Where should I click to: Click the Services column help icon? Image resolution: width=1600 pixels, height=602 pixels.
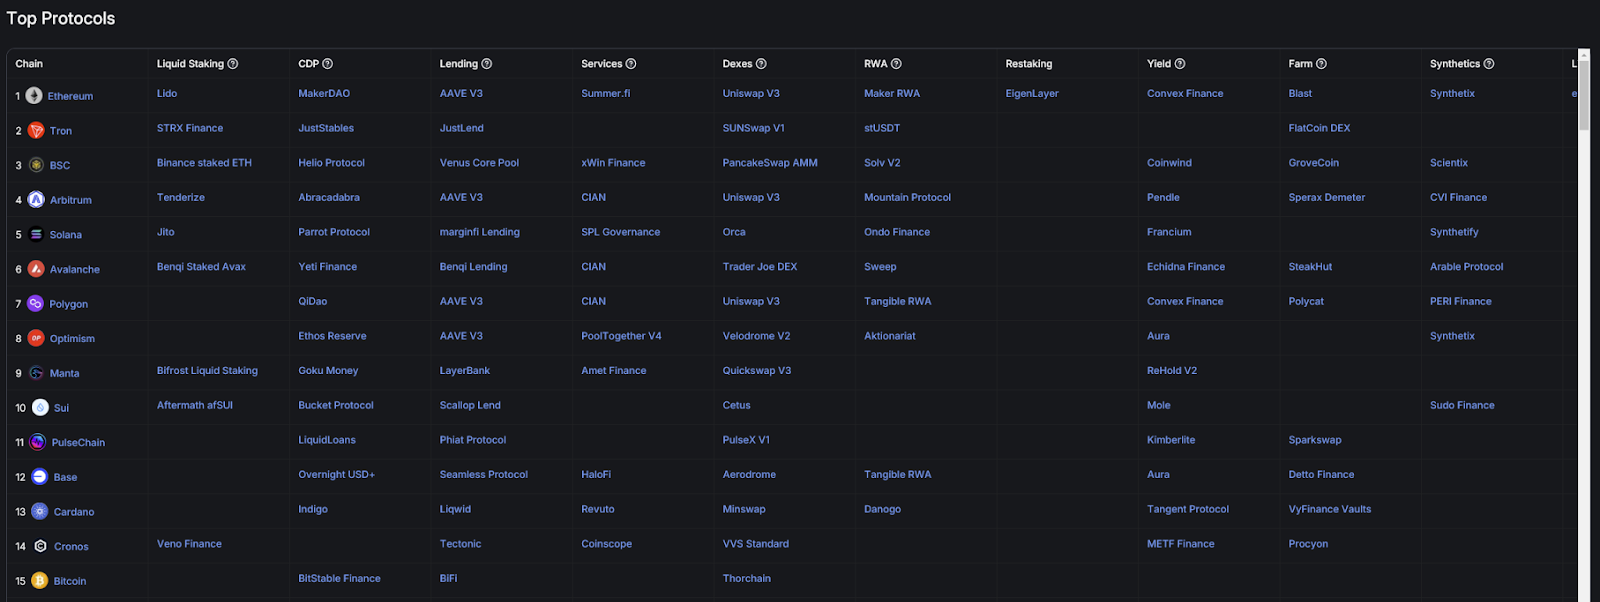coord(631,64)
